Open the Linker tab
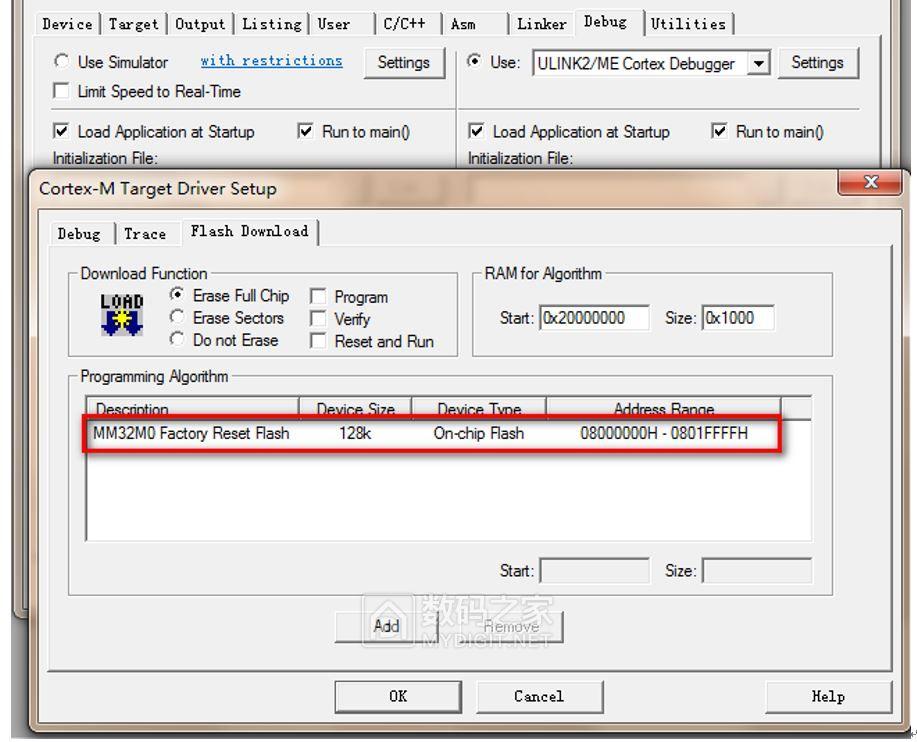 click(x=542, y=25)
